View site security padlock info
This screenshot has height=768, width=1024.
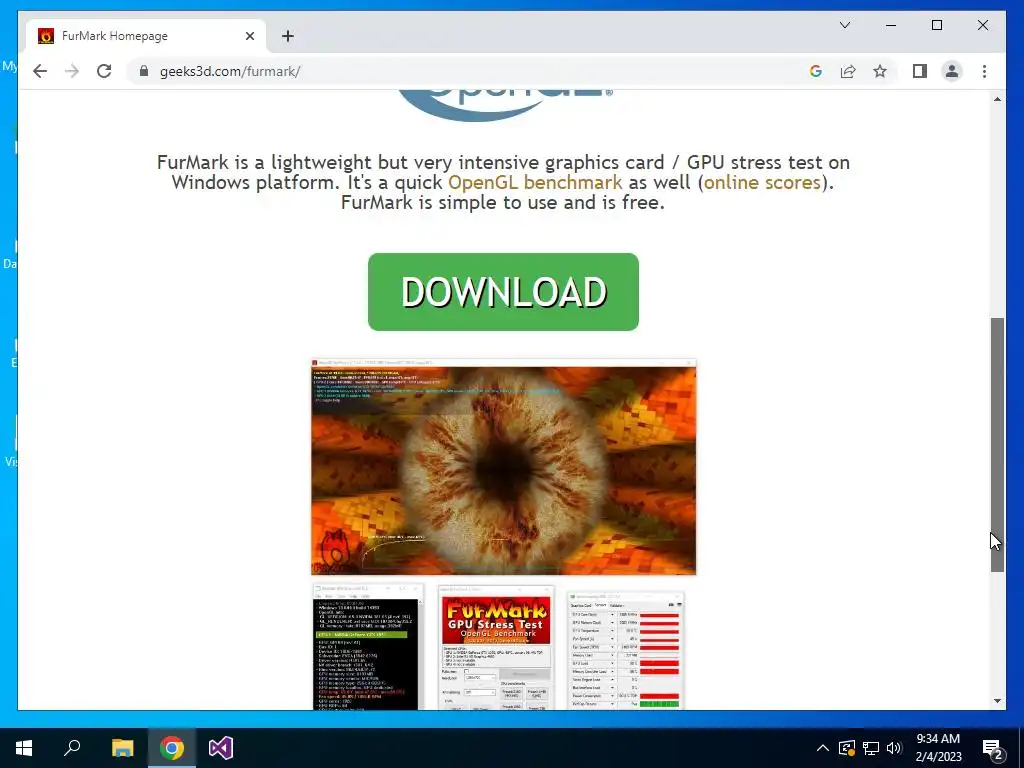click(144, 71)
